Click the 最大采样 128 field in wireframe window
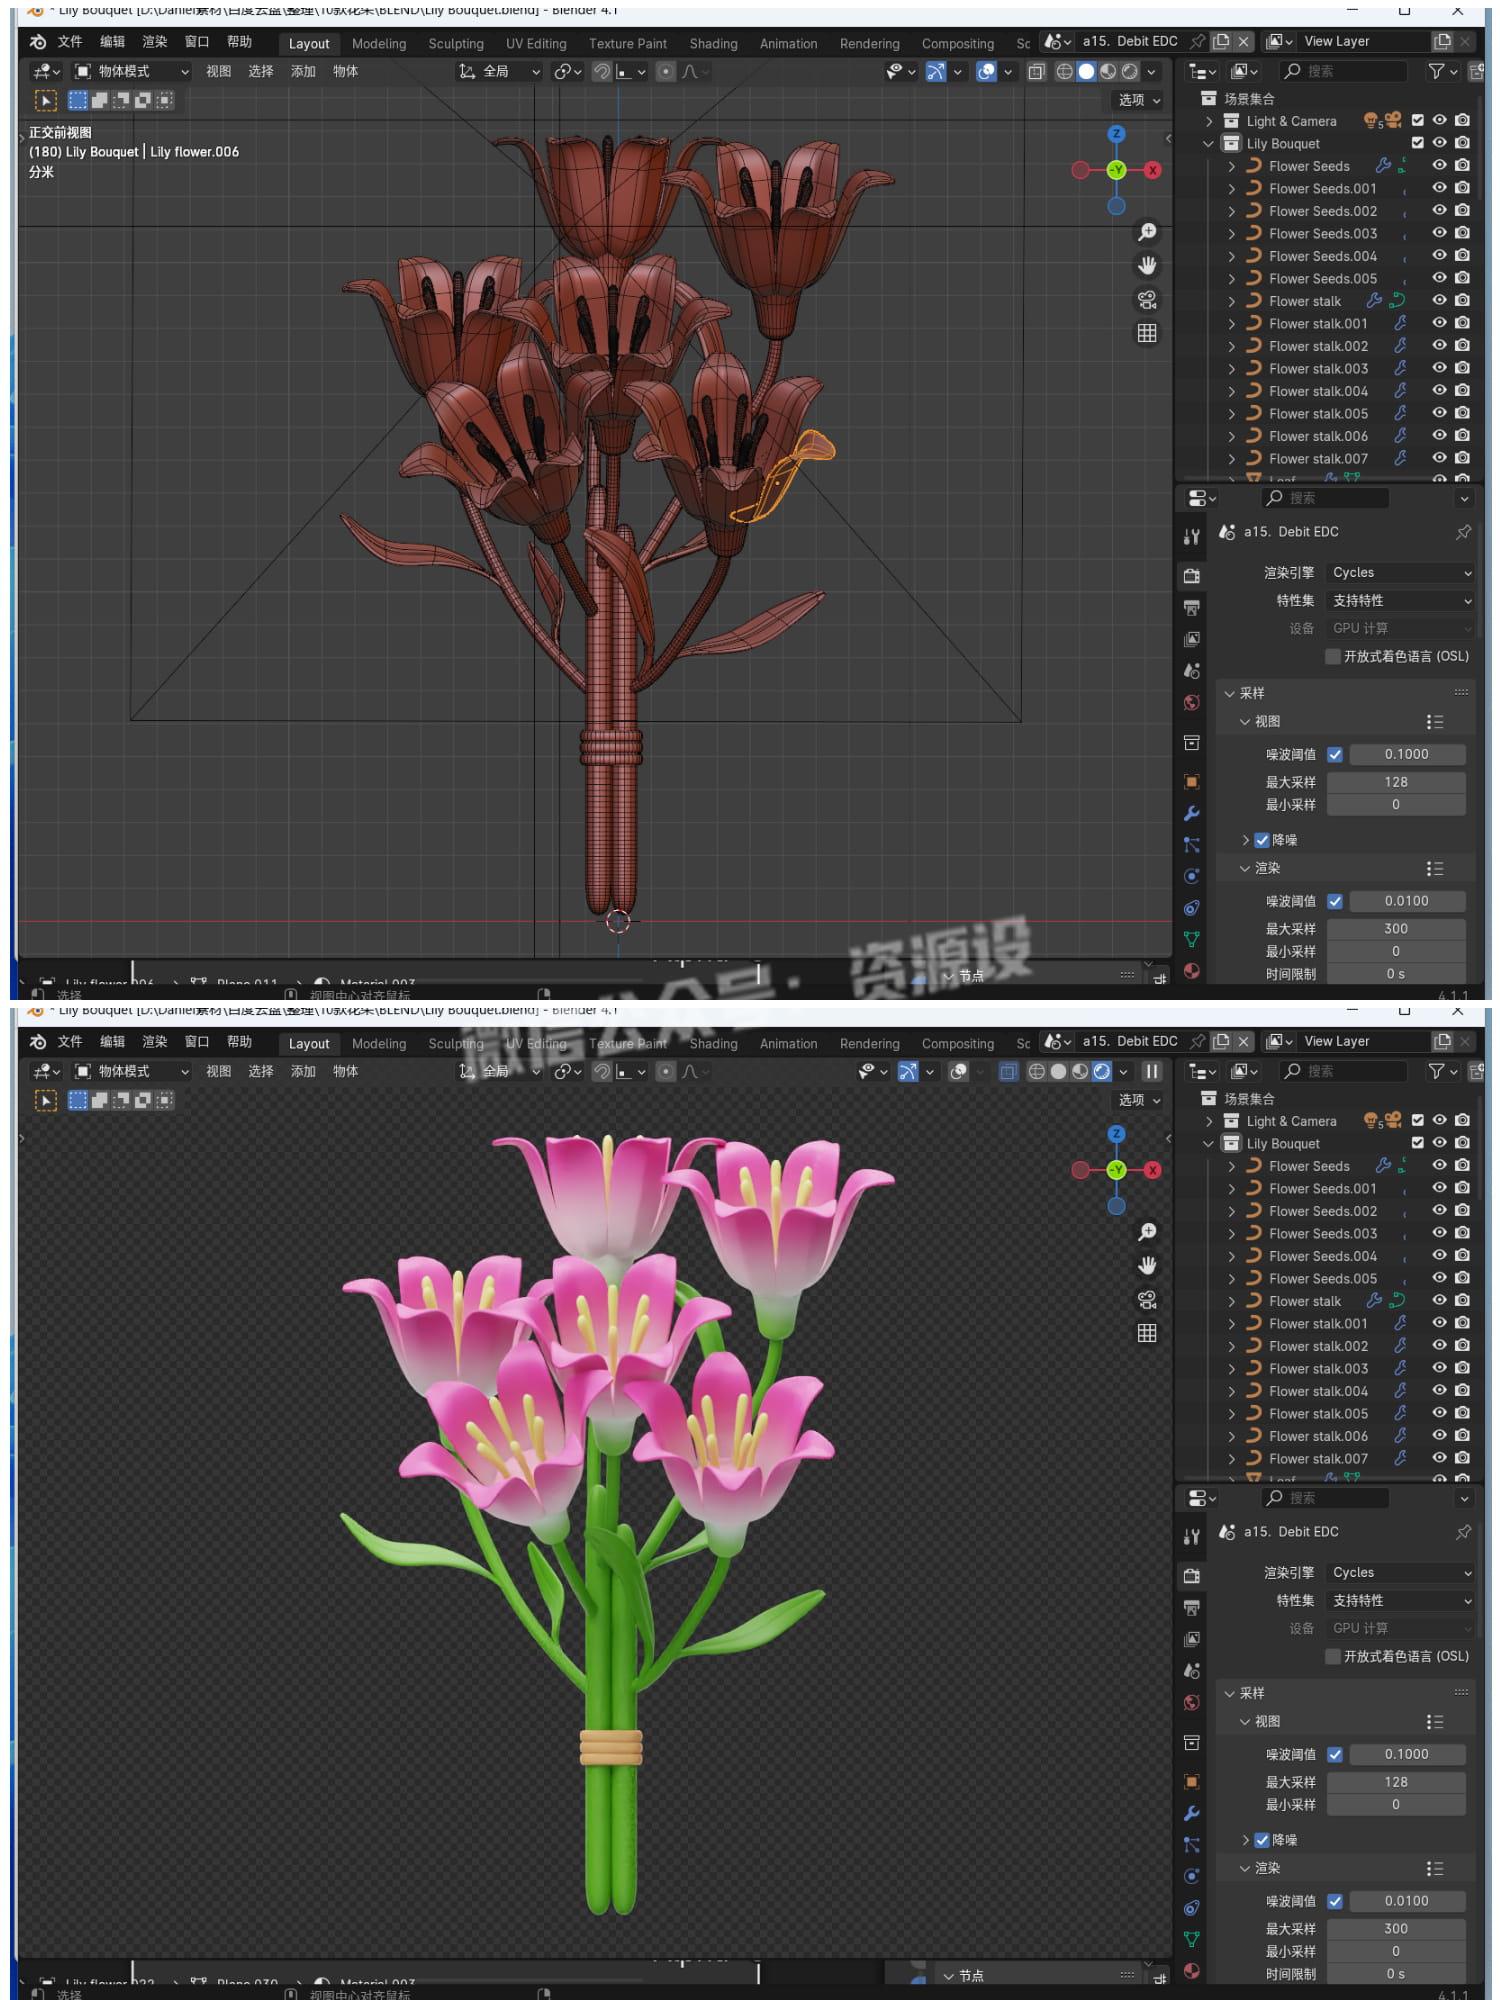Screen dimensions: 1500x2000 pyautogui.click(x=1396, y=782)
